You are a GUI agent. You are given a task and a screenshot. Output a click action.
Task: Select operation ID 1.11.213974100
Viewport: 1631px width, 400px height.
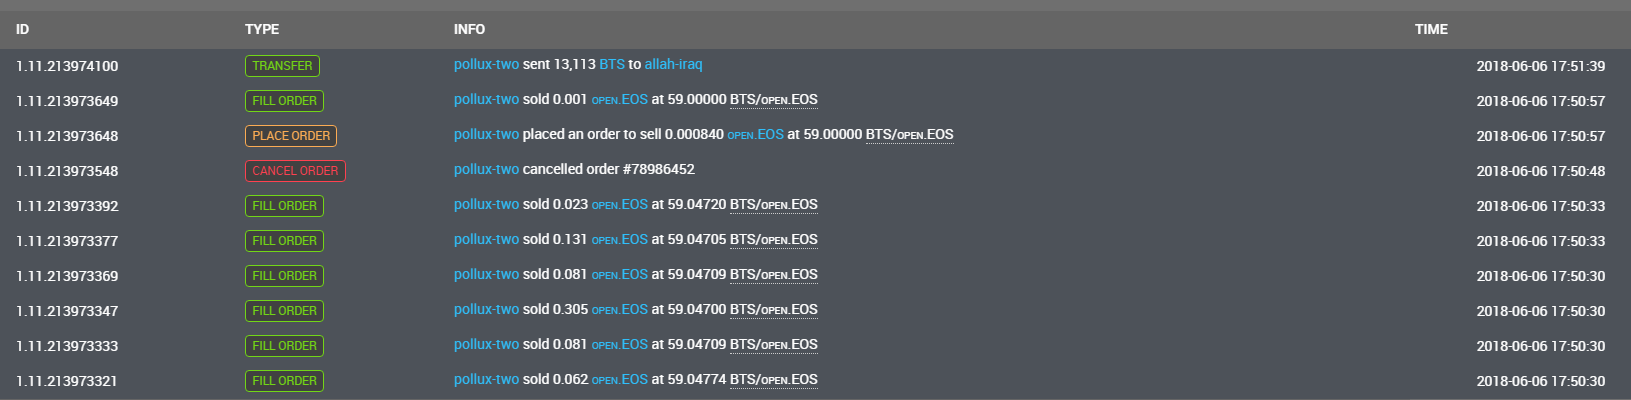(67, 66)
